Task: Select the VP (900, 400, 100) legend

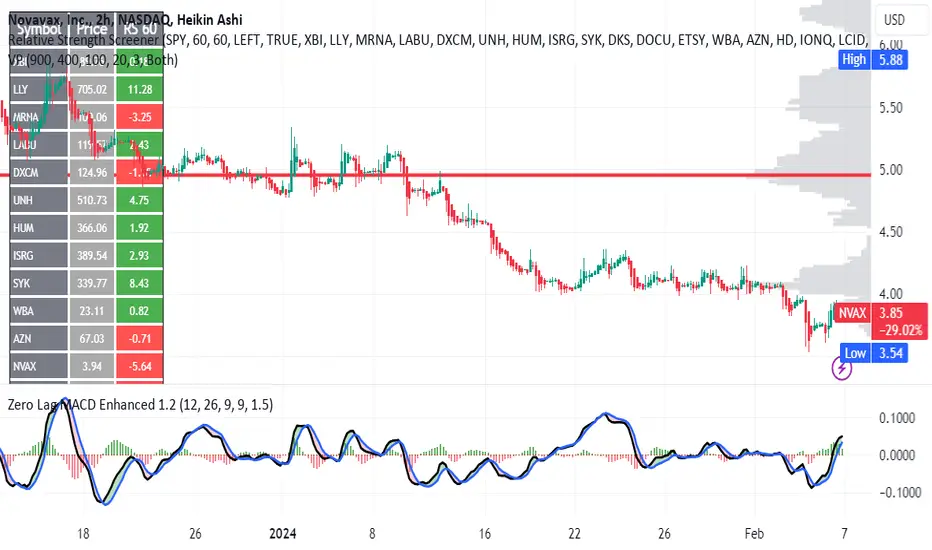Action: tap(92, 59)
